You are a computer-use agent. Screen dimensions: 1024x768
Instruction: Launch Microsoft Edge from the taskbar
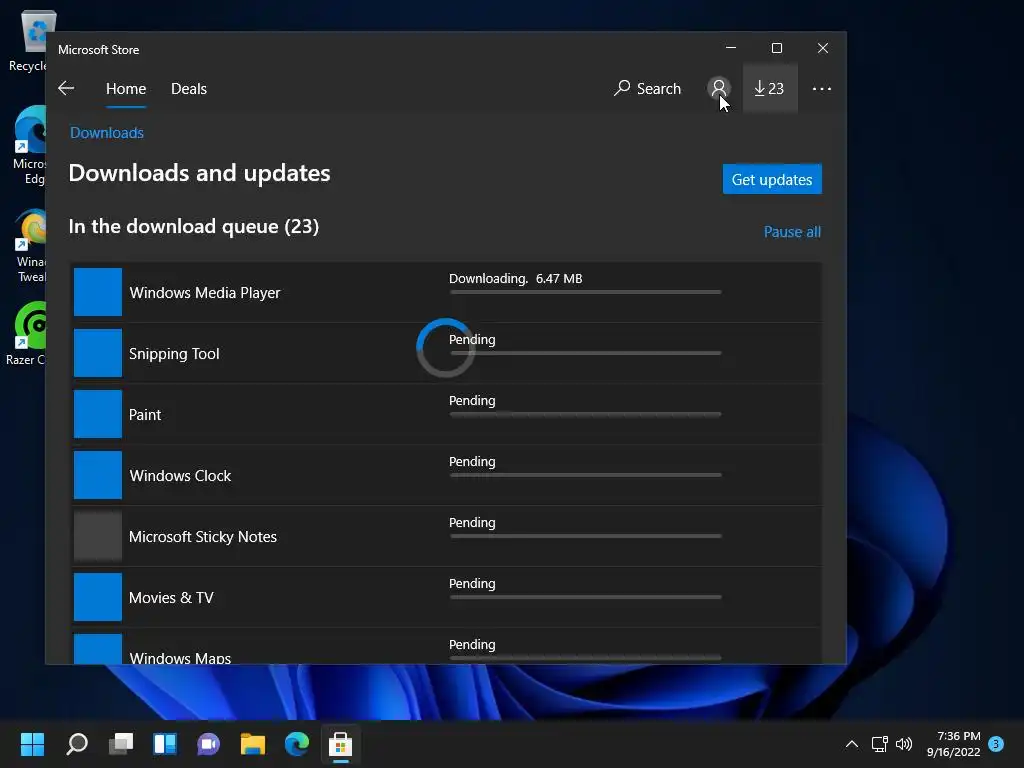click(296, 743)
